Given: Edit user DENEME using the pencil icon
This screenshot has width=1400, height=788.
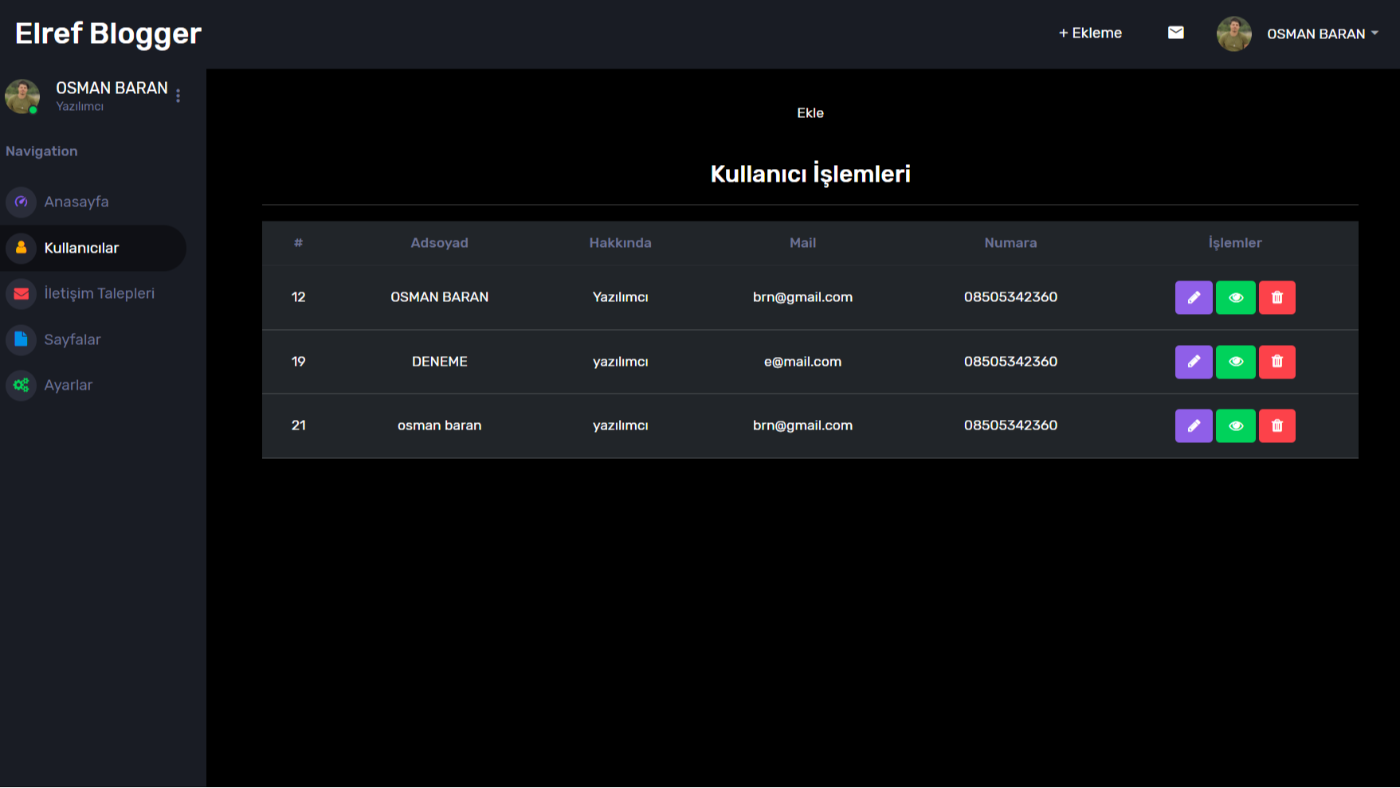Looking at the screenshot, I should point(1193,362).
